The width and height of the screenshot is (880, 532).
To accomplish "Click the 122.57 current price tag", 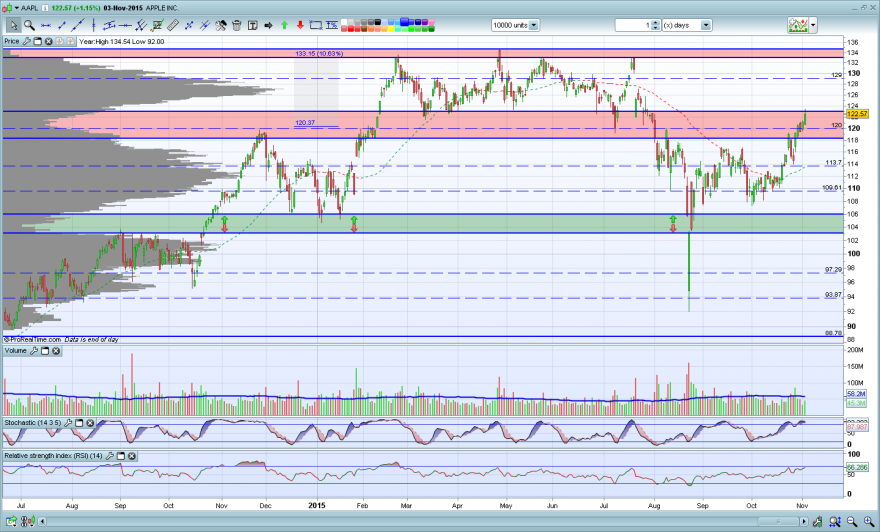I will 857,114.
